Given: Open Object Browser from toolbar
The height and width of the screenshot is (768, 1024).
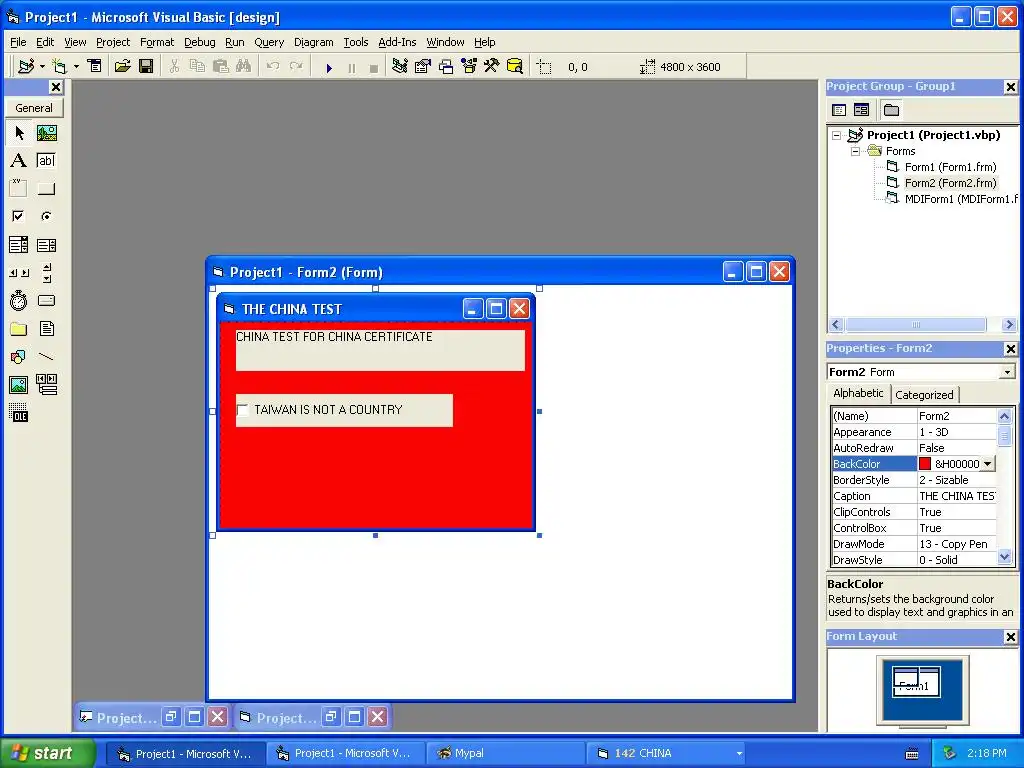Looking at the screenshot, I should pyautogui.click(x=469, y=67).
